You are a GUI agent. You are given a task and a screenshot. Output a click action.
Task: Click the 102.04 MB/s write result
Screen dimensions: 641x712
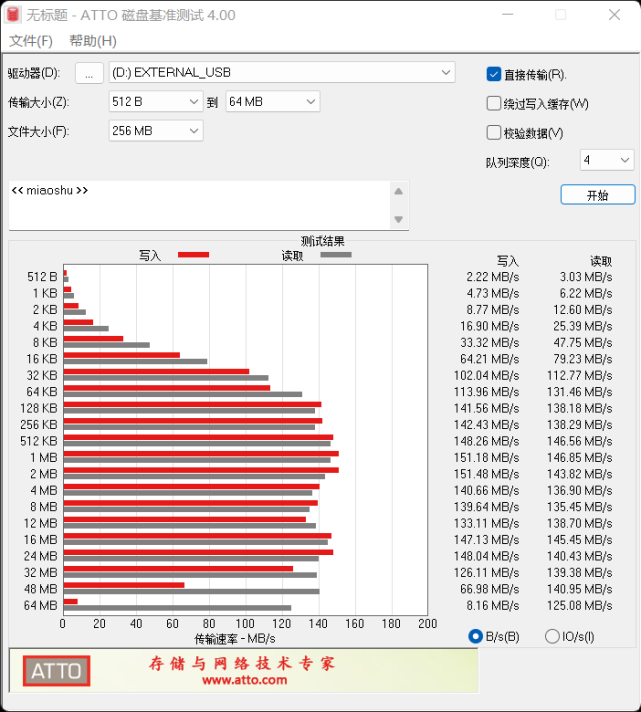click(487, 376)
